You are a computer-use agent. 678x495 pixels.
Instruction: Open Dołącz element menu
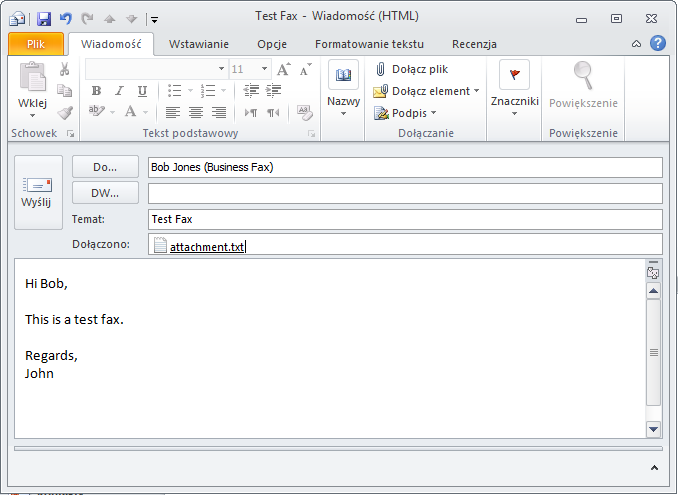tap(426, 91)
